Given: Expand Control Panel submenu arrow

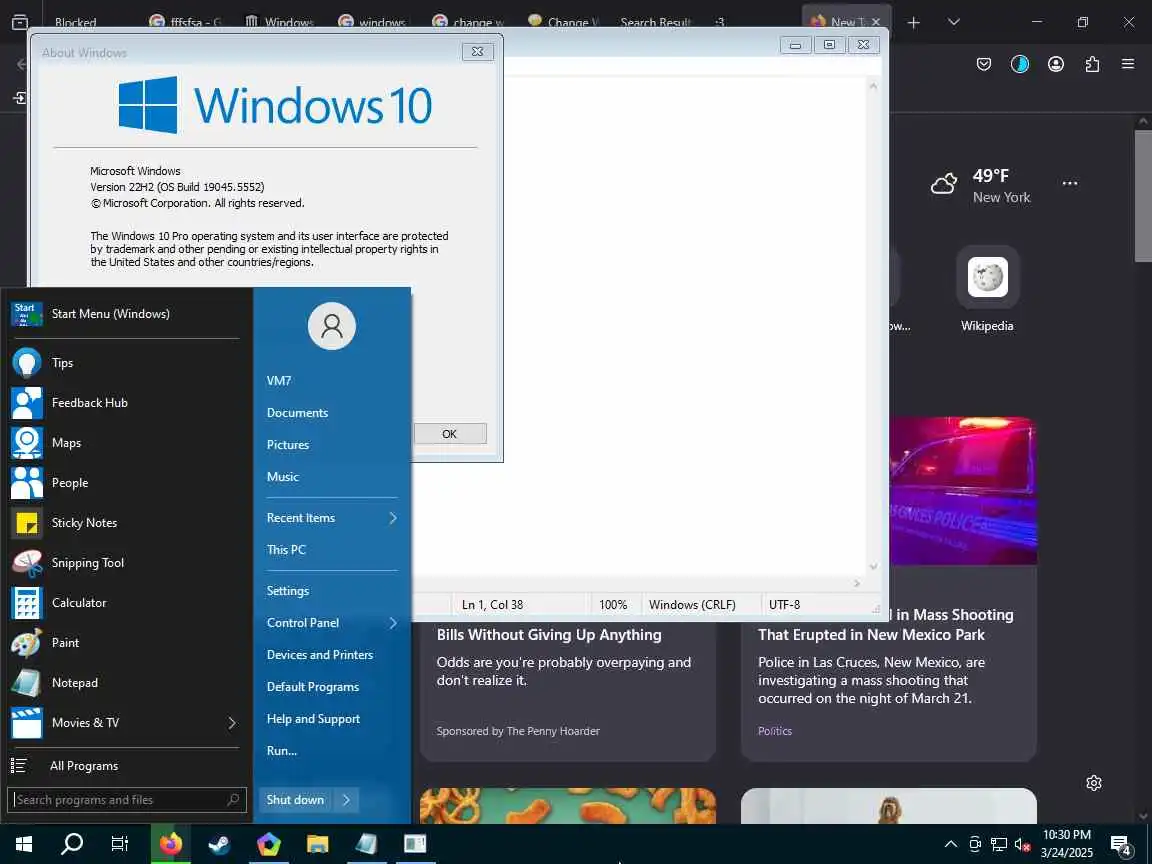Looking at the screenshot, I should click(393, 623).
